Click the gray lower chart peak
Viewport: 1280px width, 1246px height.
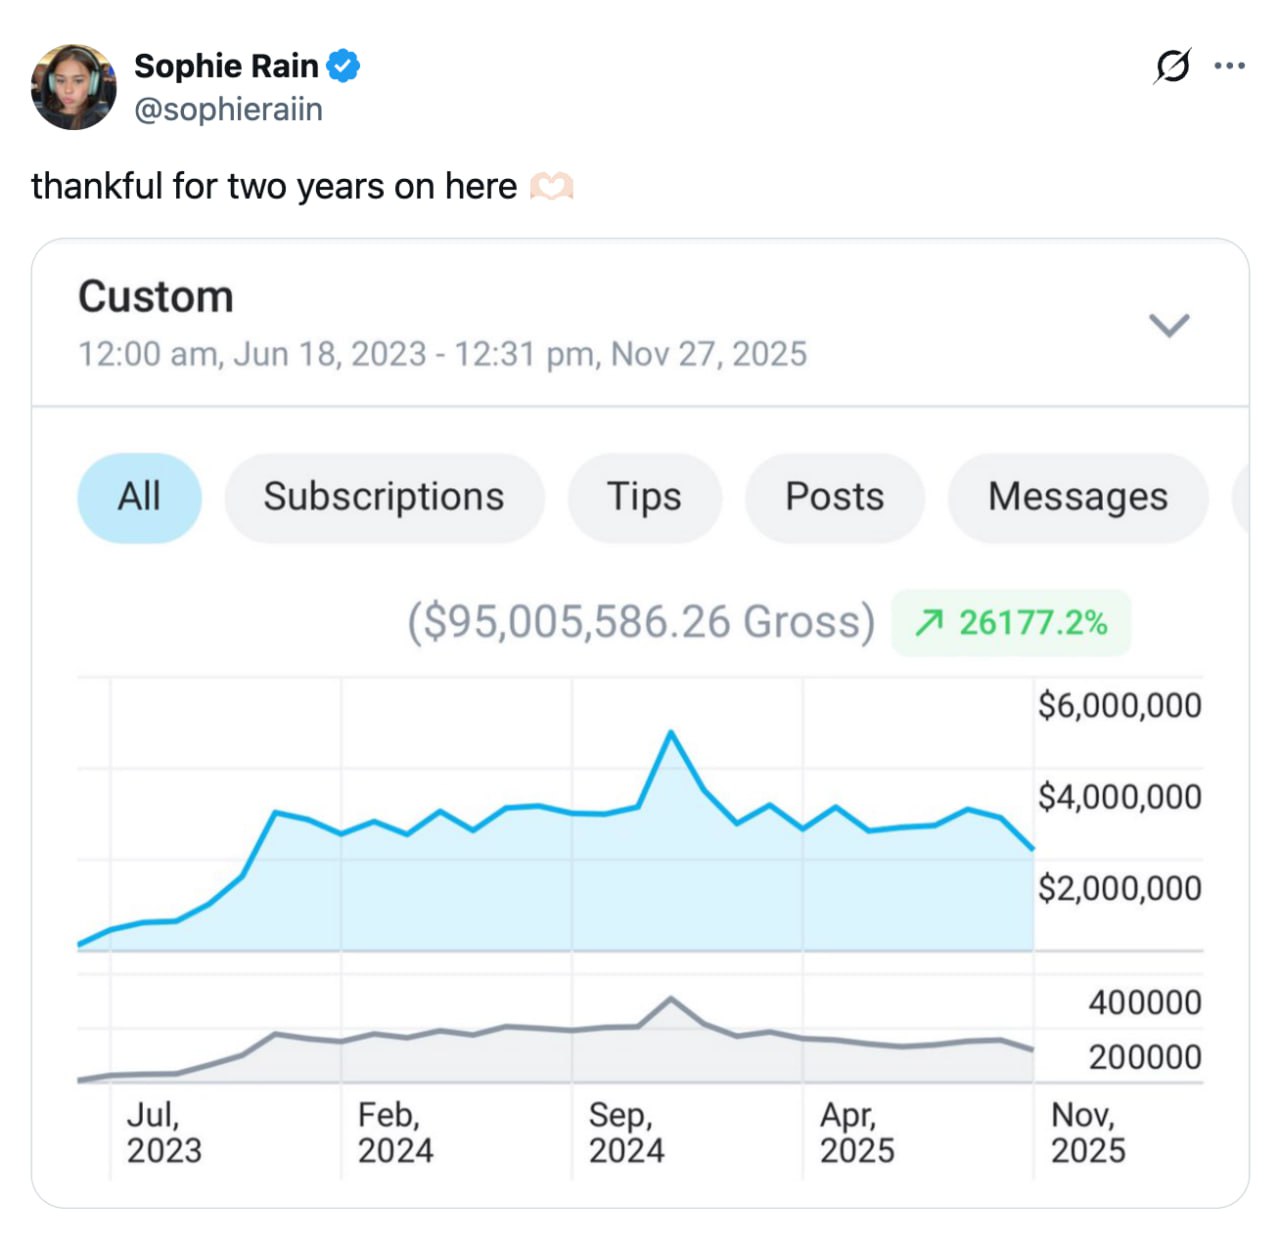[x=671, y=998]
